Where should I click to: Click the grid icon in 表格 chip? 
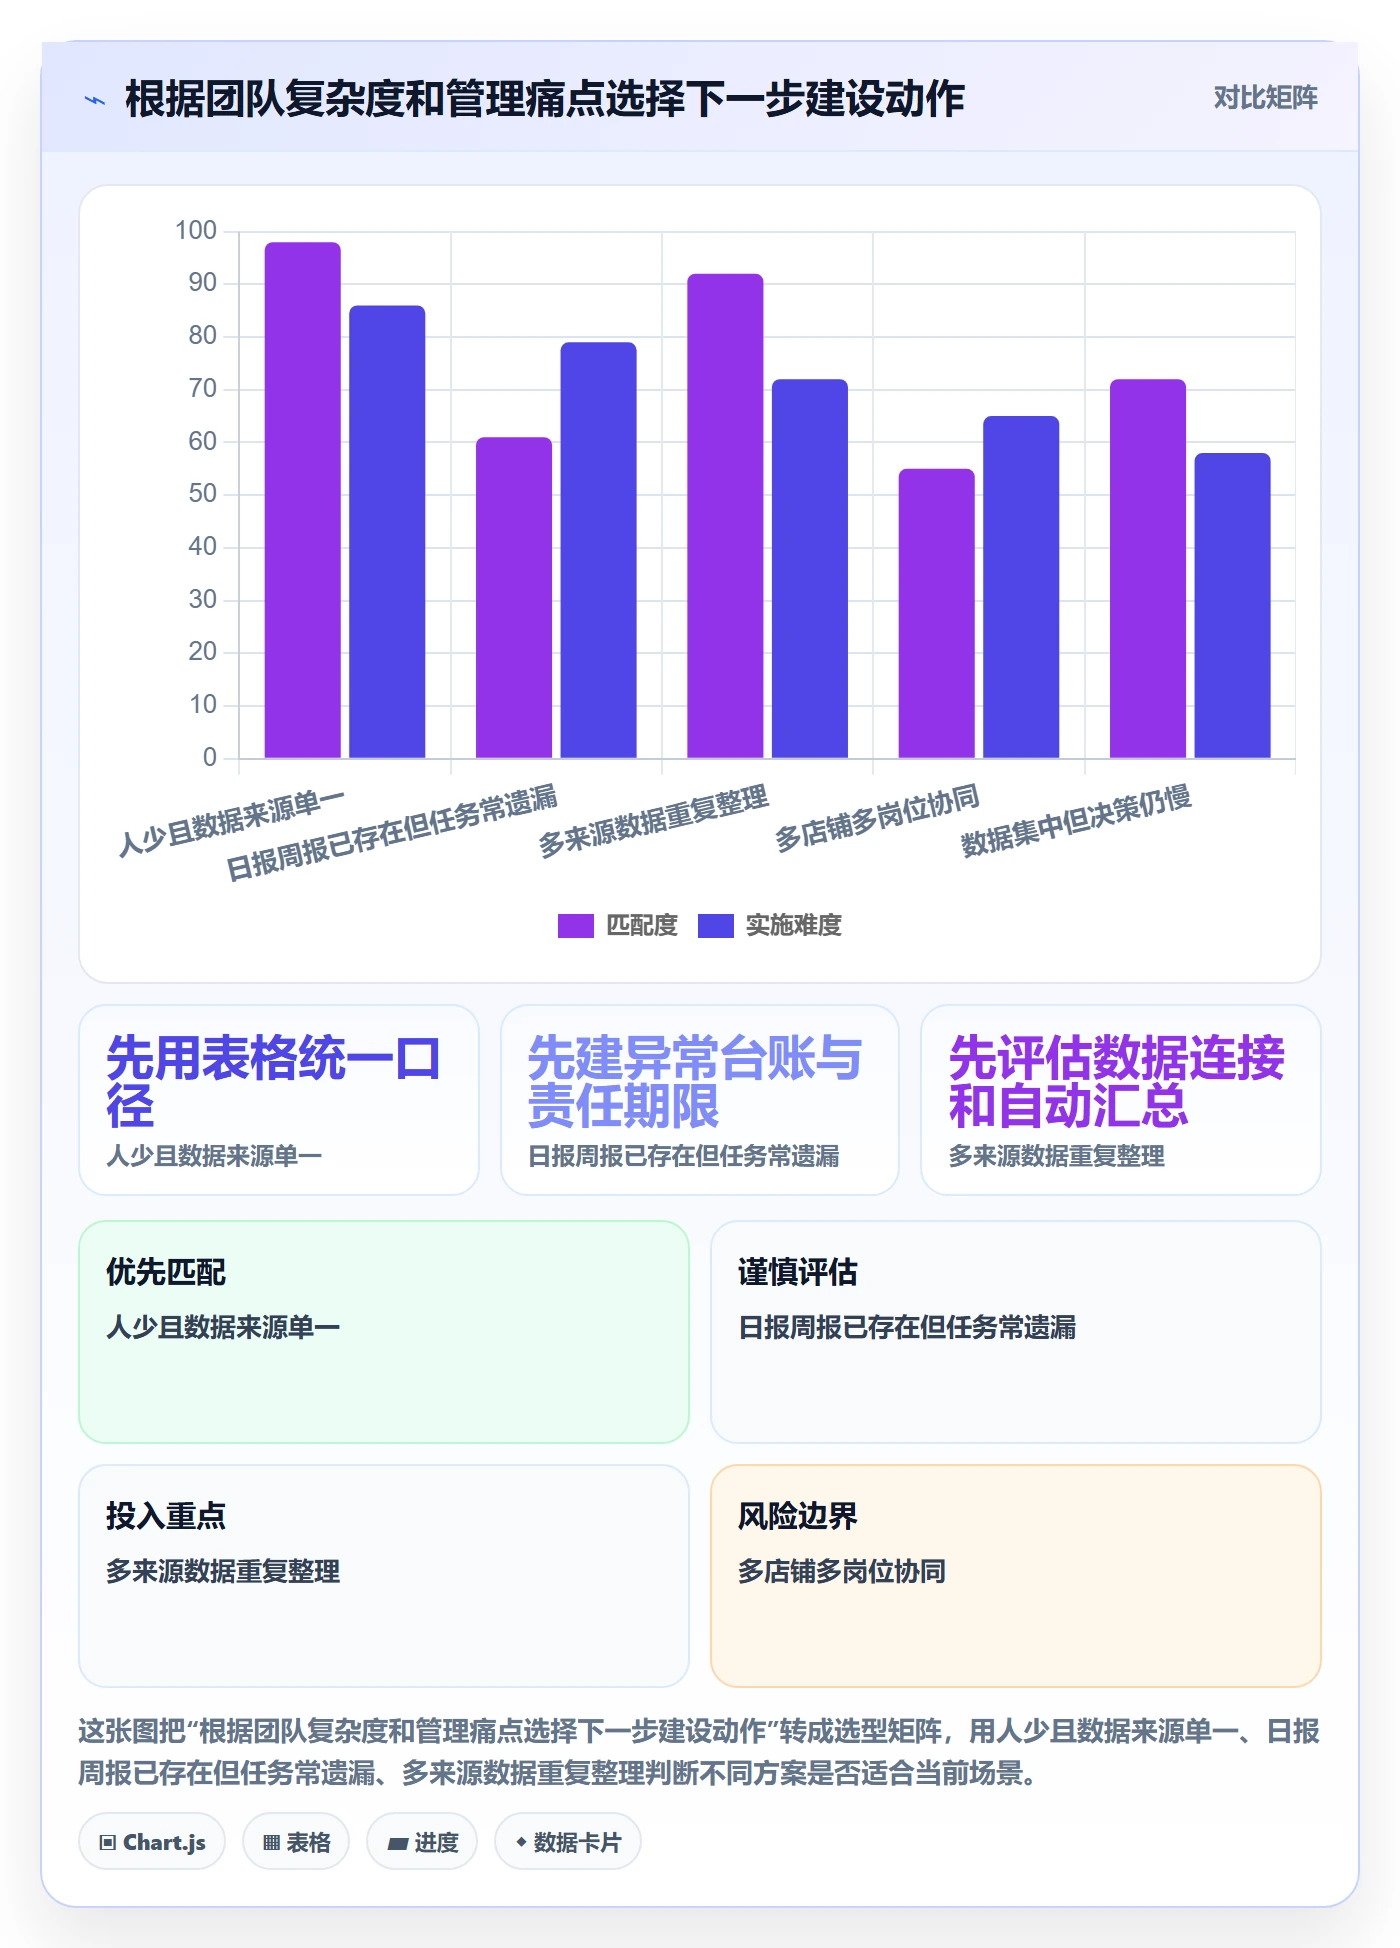pyautogui.click(x=271, y=1842)
